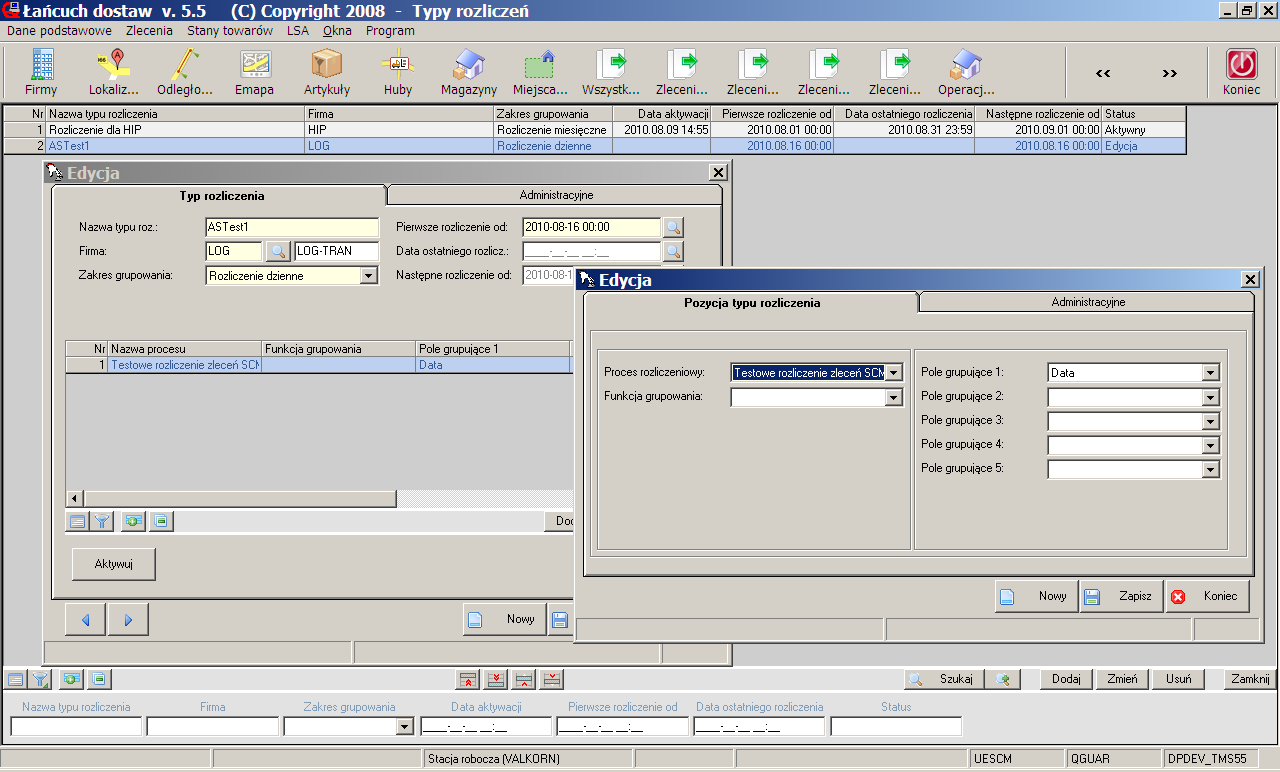
Task: Click the Szukaj button
Action: click(944, 679)
